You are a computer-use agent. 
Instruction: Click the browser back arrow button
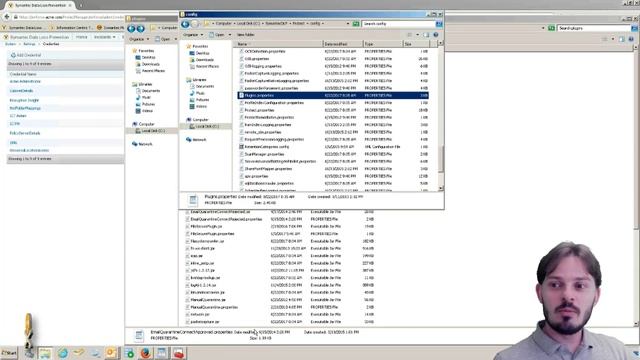click(7, 17)
